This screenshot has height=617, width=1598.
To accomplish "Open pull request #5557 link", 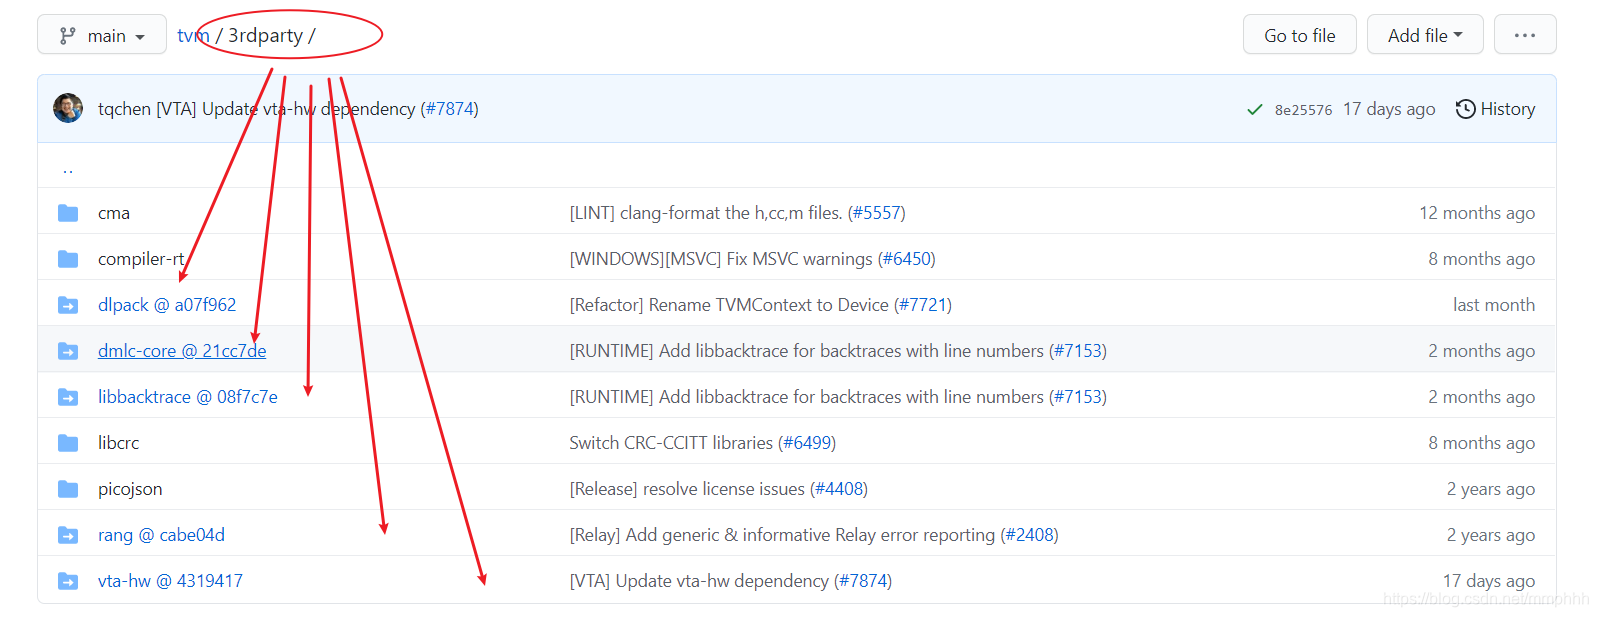I will tap(878, 213).
